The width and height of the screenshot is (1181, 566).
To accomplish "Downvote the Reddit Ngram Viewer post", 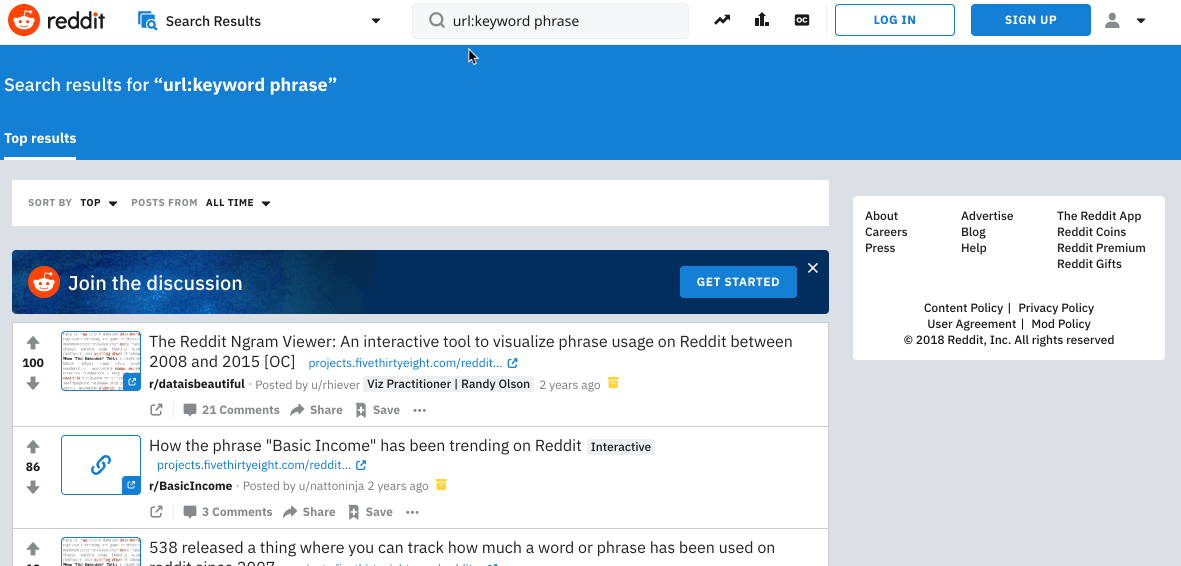I will [32, 384].
